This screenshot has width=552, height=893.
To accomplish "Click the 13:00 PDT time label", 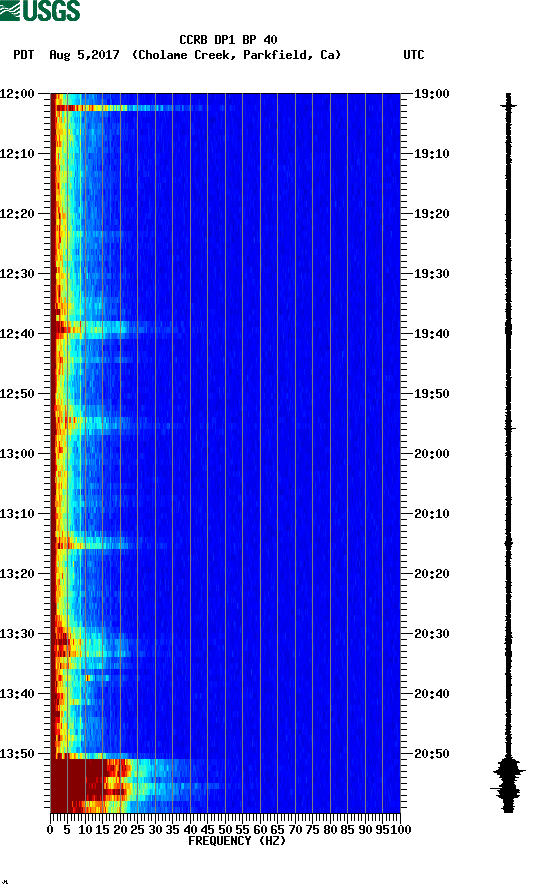I will [x=17, y=454].
